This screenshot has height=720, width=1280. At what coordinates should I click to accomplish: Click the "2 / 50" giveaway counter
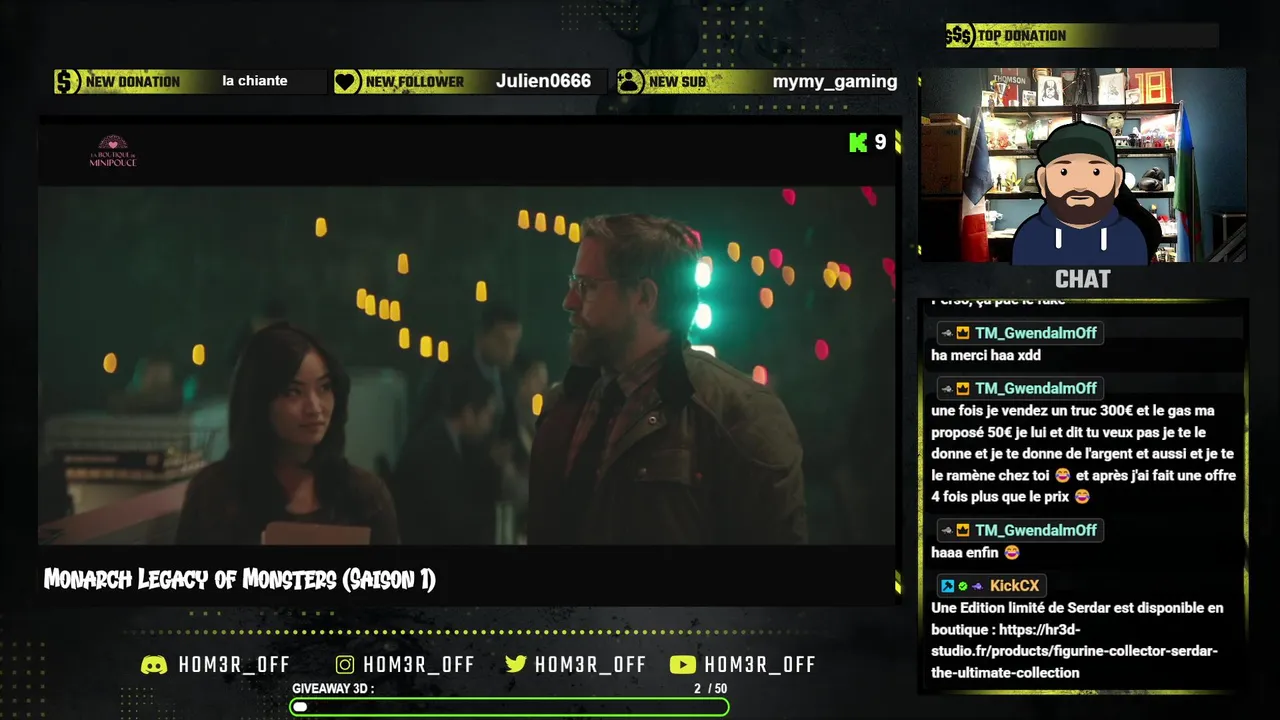click(x=710, y=689)
